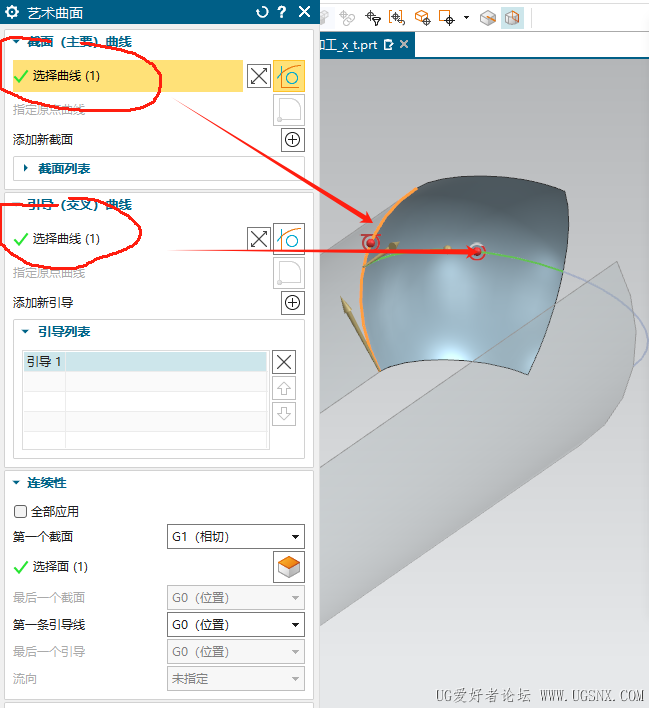
Task: Click the bracketed selection scope toolbar icon
Action: (x=397, y=18)
